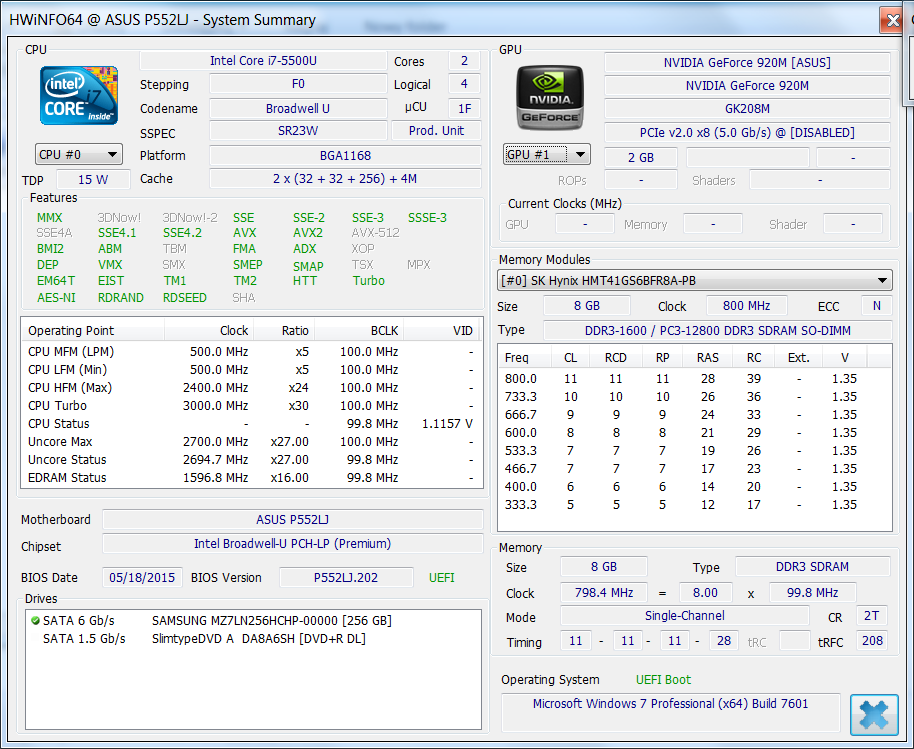Screen dimensions: 914x749
Task: Select the 533.3 frequency timing row
Action: [694, 451]
